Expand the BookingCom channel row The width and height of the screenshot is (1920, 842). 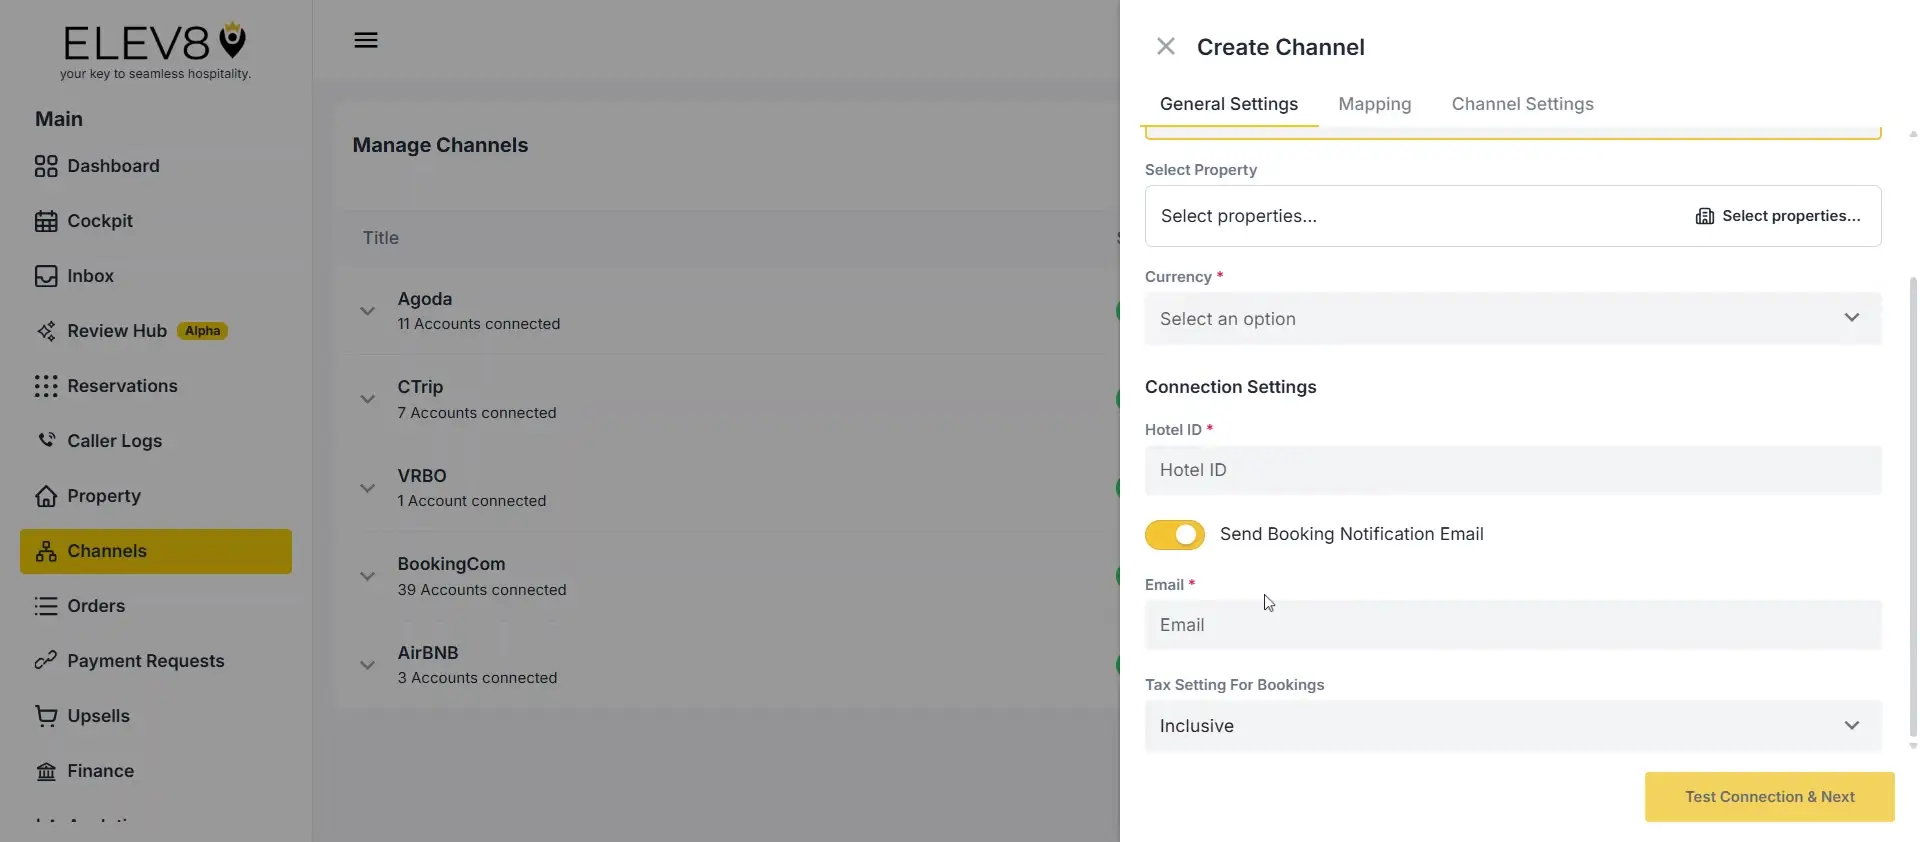point(368,576)
